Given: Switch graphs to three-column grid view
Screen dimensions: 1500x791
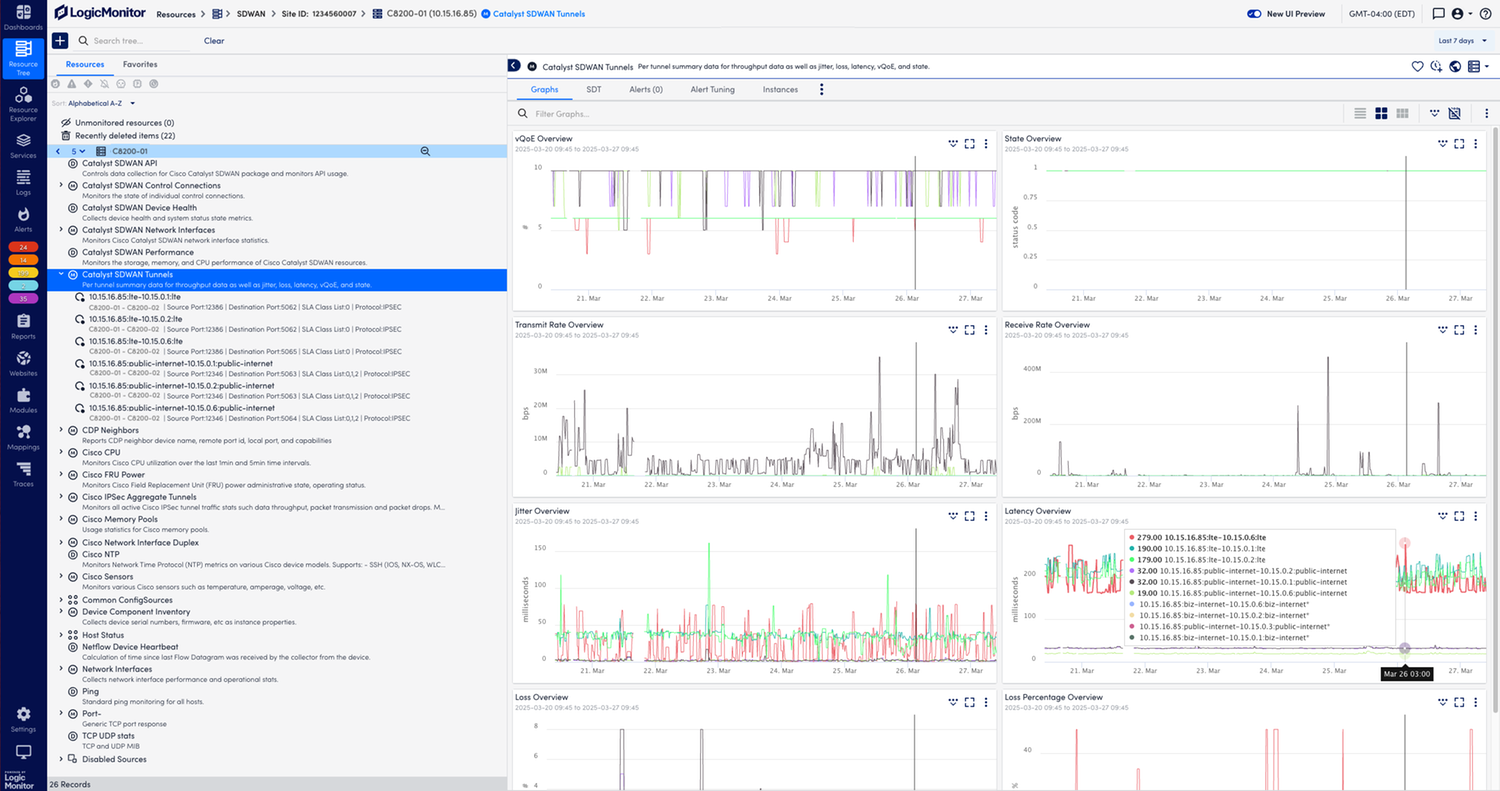Looking at the screenshot, I should tap(1403, 114).
